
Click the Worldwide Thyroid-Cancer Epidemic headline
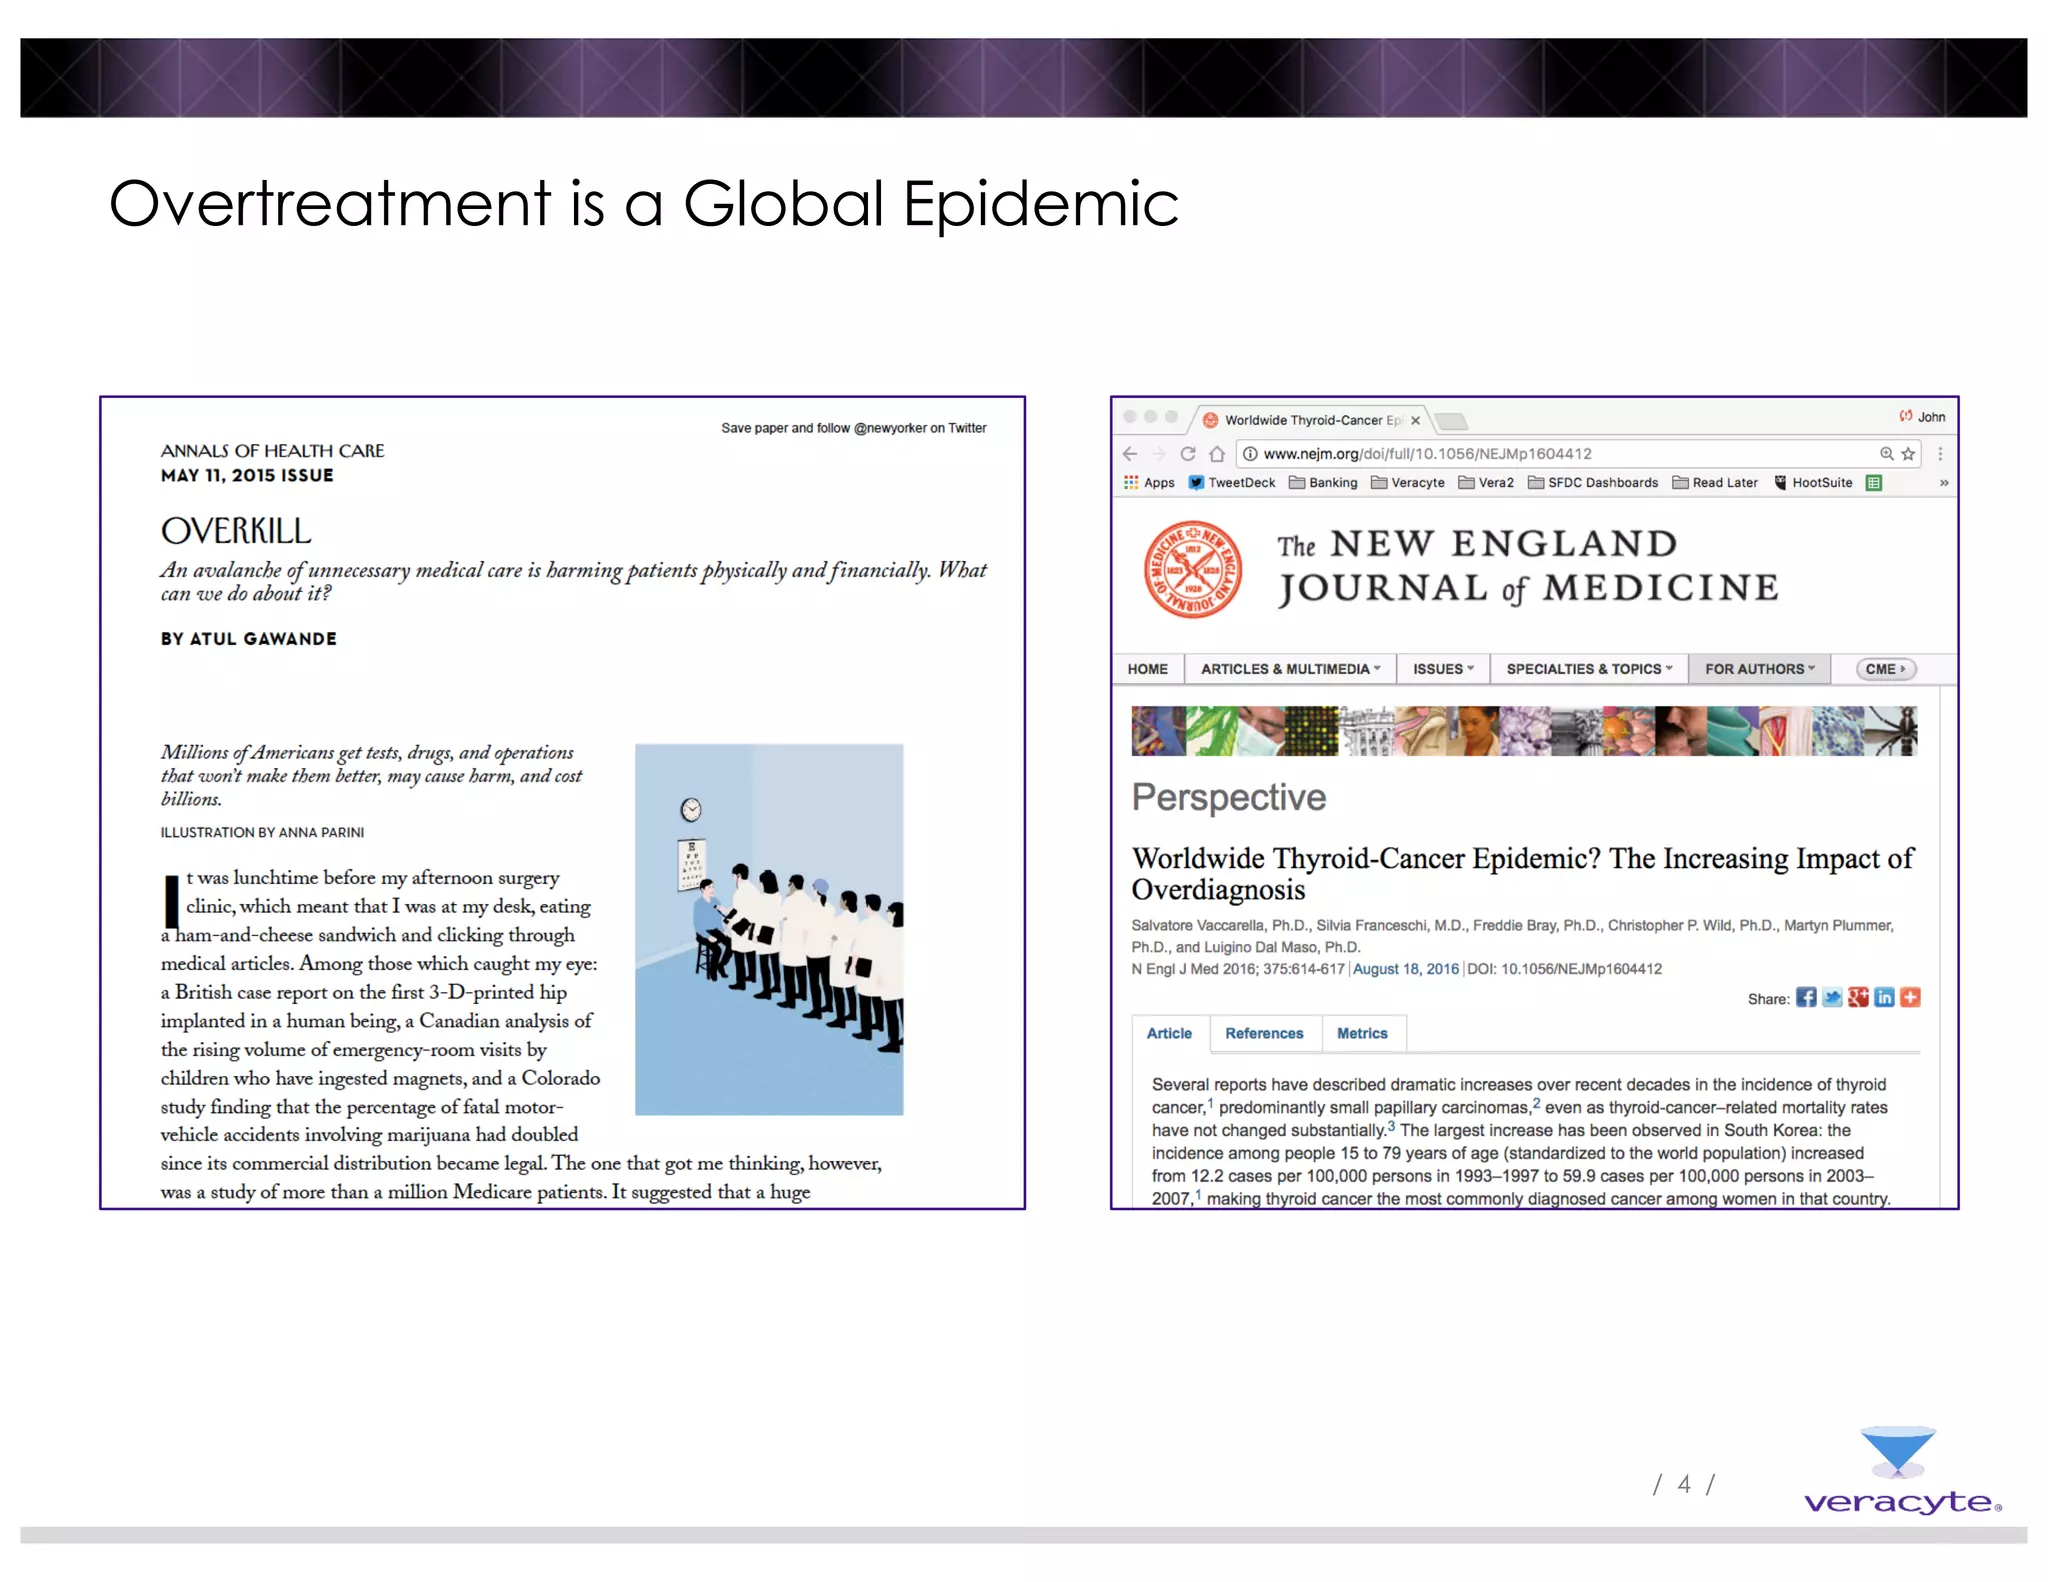[x=1522, y=874]
